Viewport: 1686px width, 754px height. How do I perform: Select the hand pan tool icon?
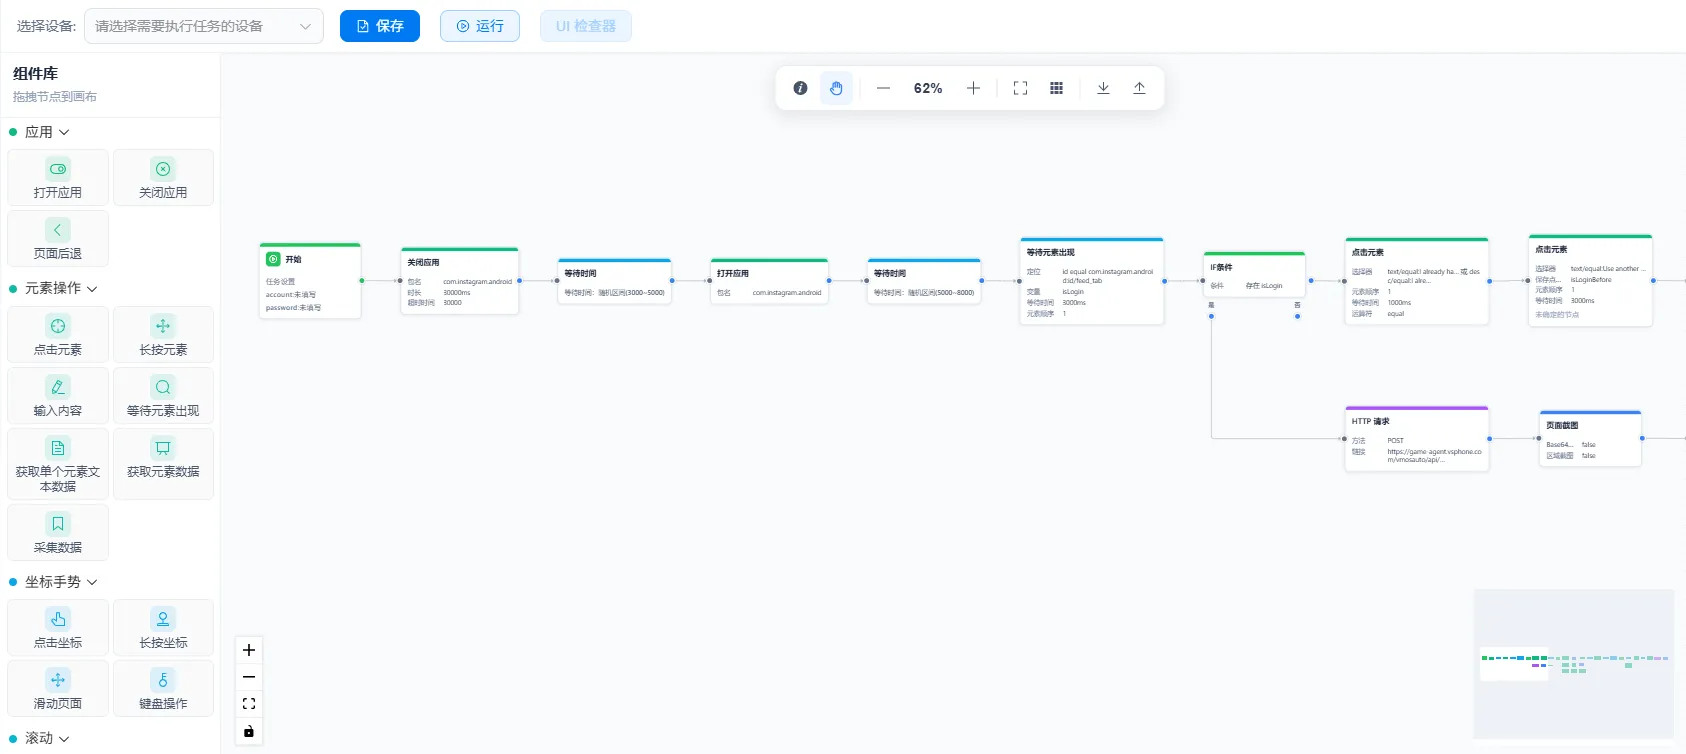point(836,88)
